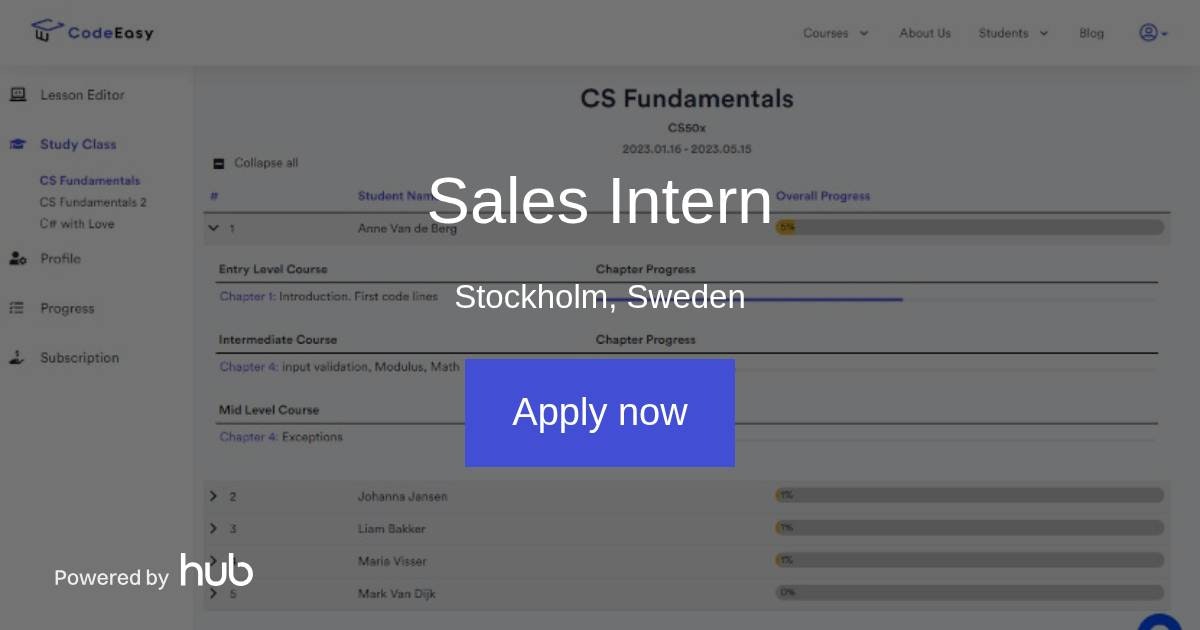The width and height of the screenshot is (1200, 630).
Task: Expand Mark Van Dijk's row
Action: coord(213,593)
